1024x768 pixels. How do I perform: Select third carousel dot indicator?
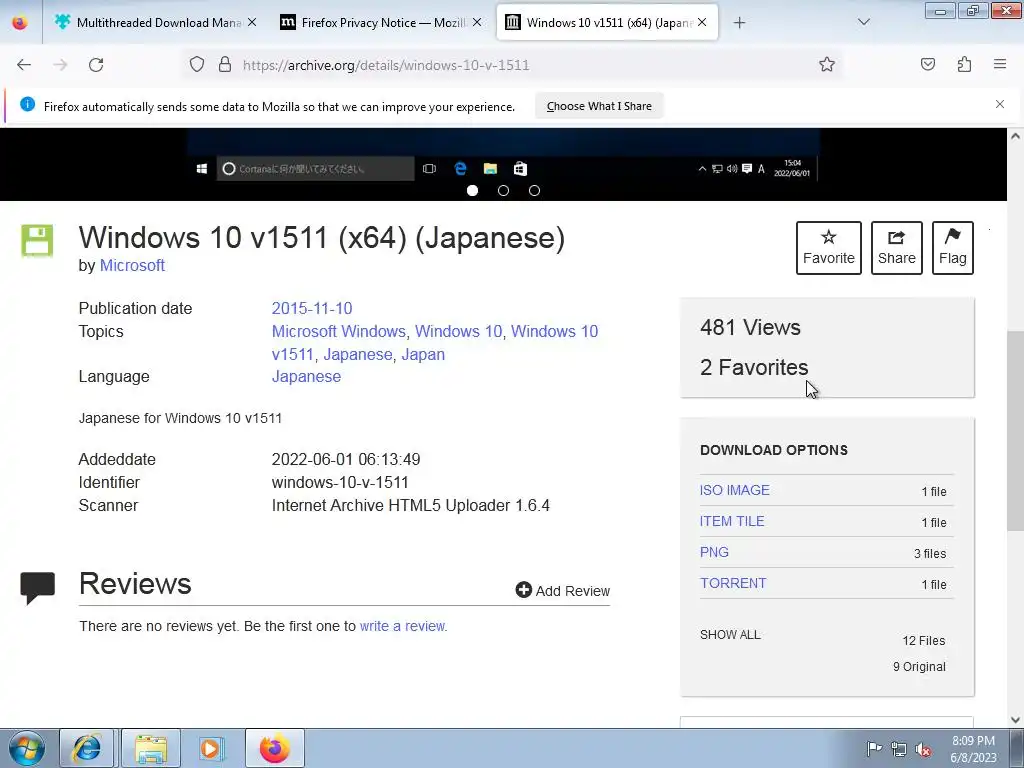(534, 191)
